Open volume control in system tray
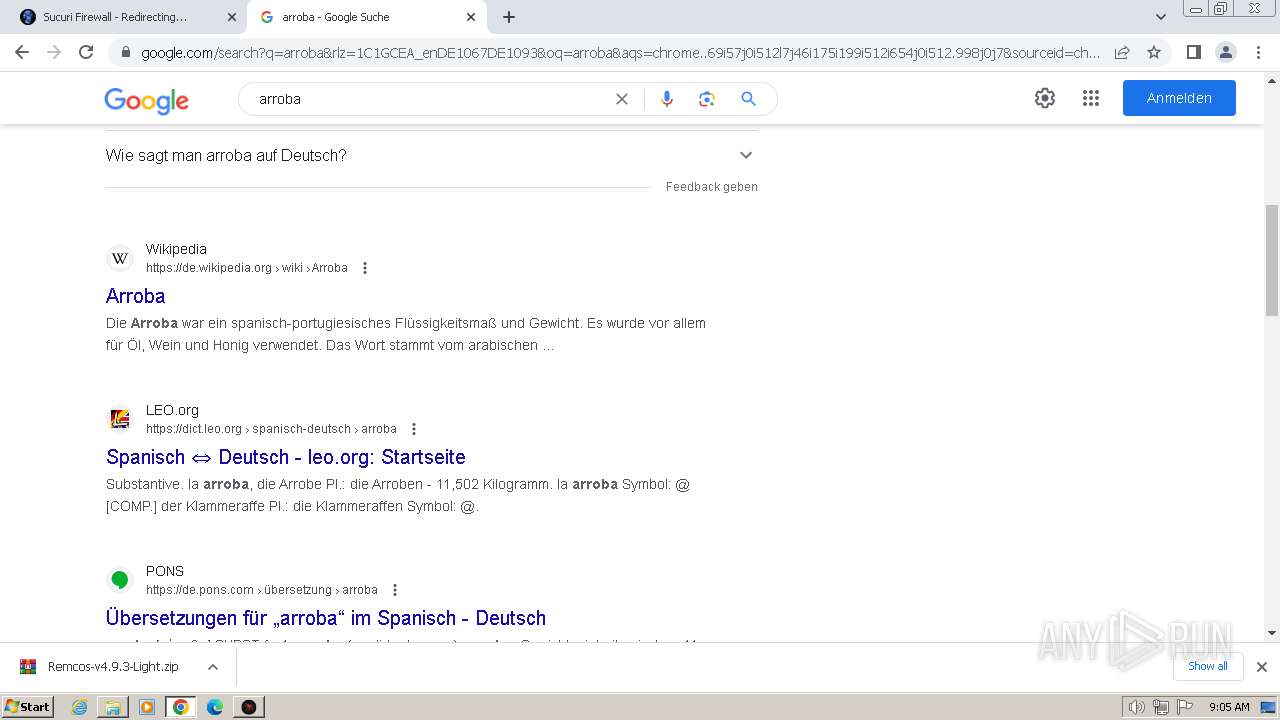 tap(1137, 707)
